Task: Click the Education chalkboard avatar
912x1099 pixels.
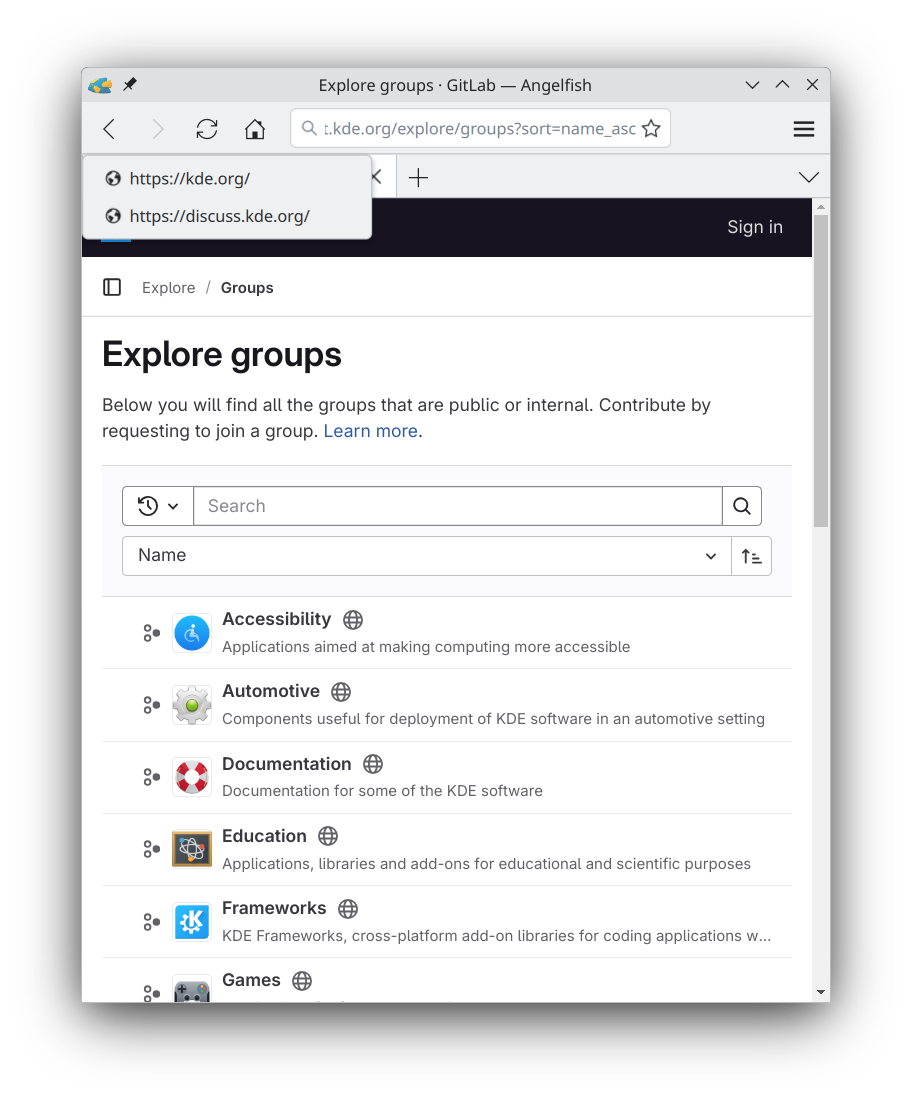Action: click(192, 849)
